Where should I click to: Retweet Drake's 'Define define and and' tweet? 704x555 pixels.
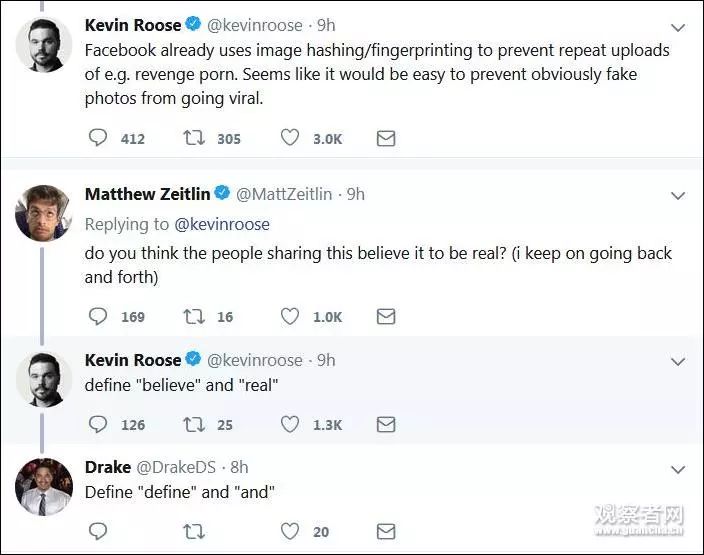coord(194,531)
